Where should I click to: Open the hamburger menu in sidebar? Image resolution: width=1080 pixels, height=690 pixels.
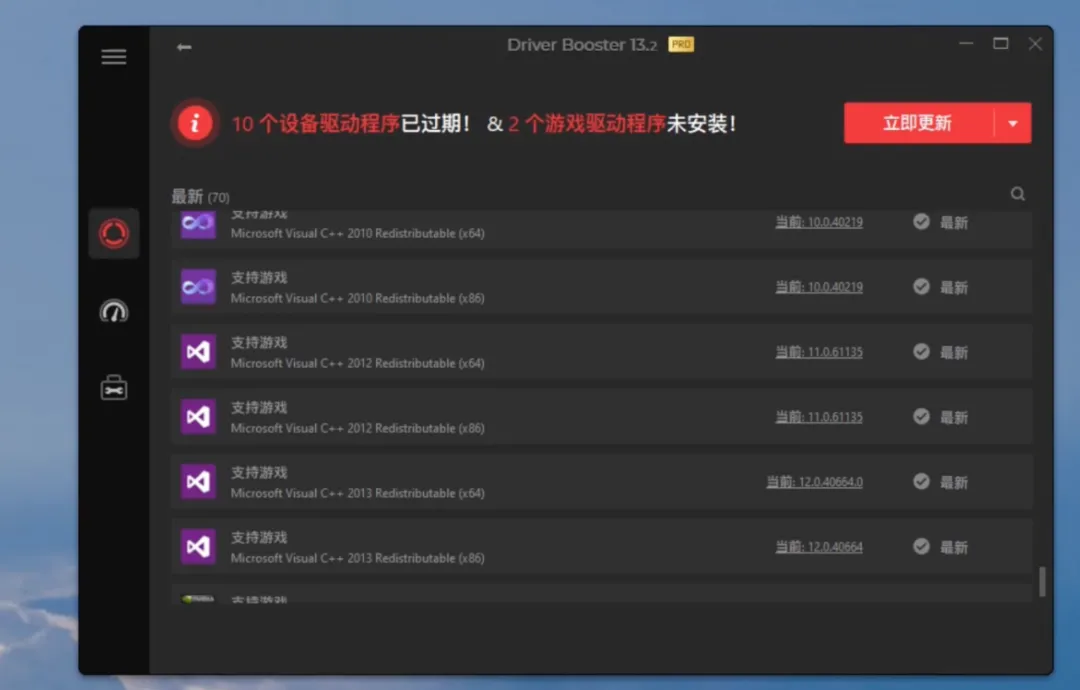tap(114, 57)
